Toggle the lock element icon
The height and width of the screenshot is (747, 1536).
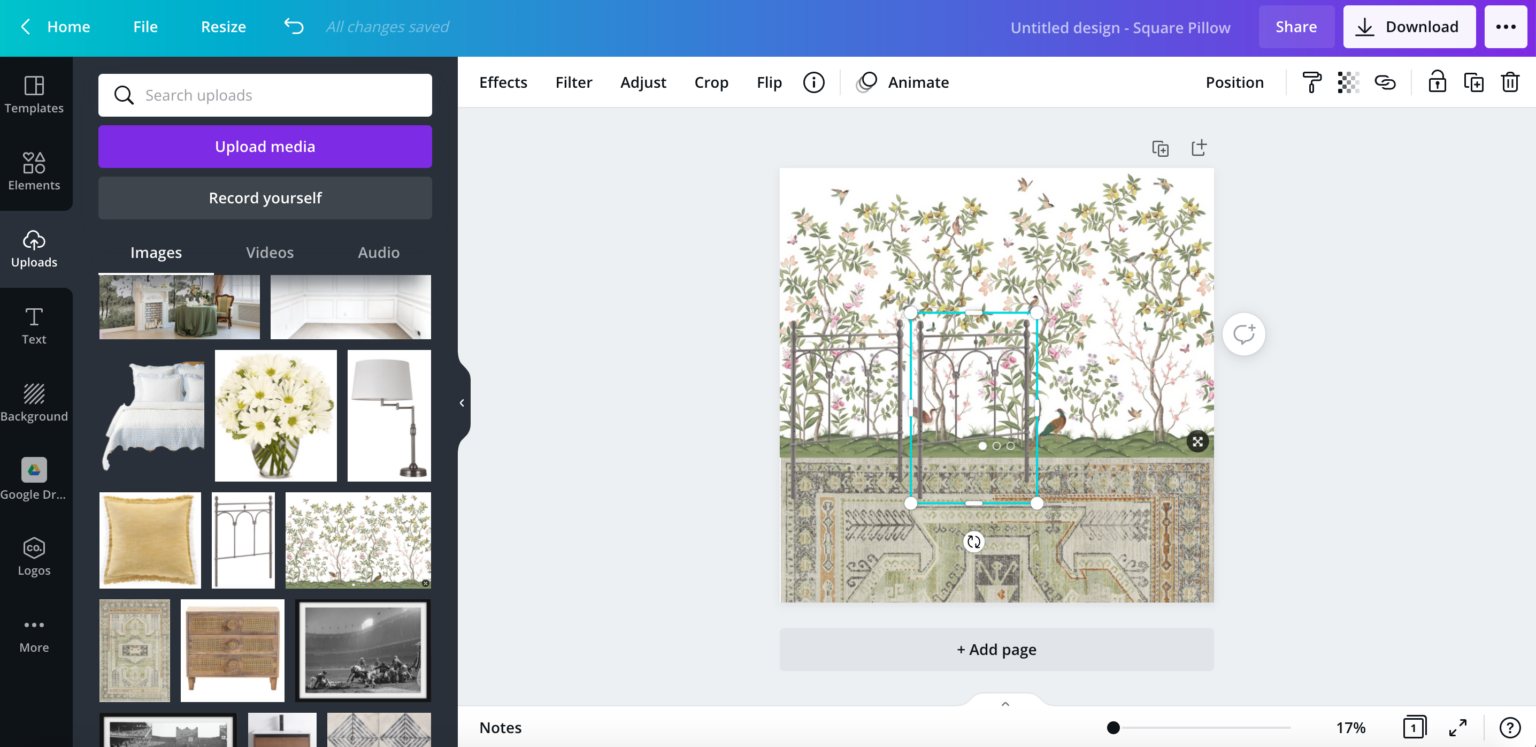1437,82
